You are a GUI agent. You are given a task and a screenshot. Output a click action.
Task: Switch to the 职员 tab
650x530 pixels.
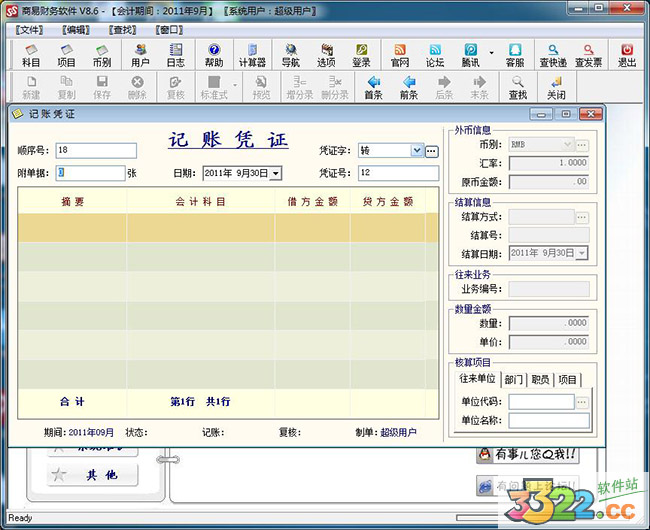540,380
